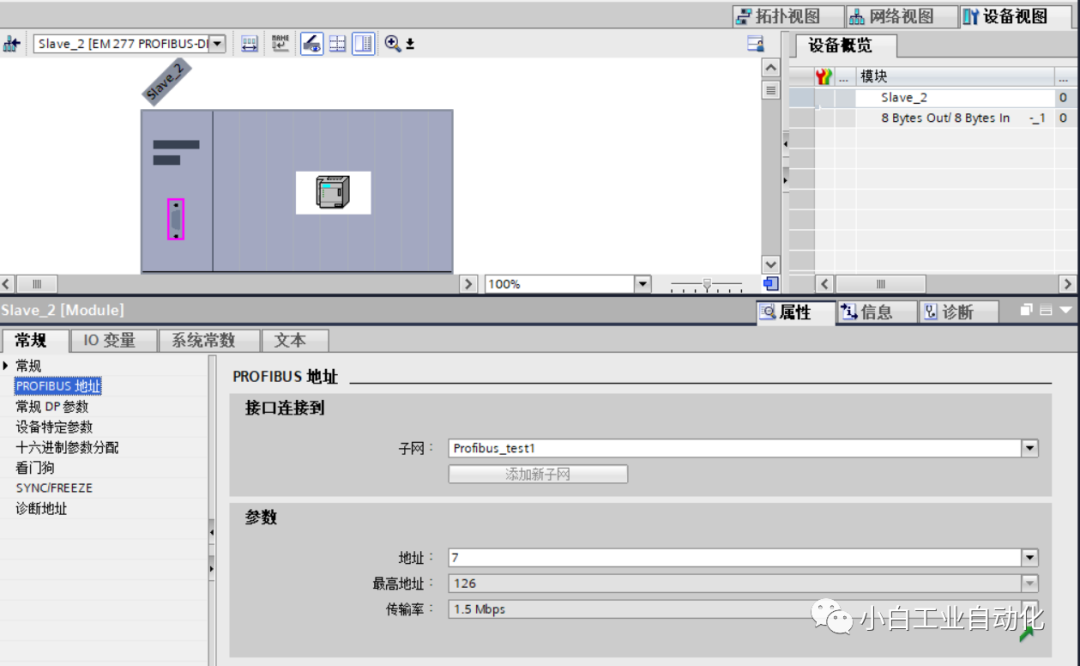Open the 地址 dropdown arrow

pos(1030,557)
